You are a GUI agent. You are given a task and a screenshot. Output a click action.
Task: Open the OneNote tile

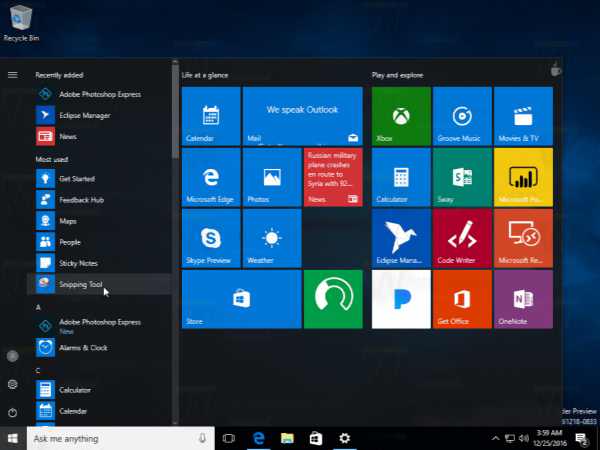[523, 299]
